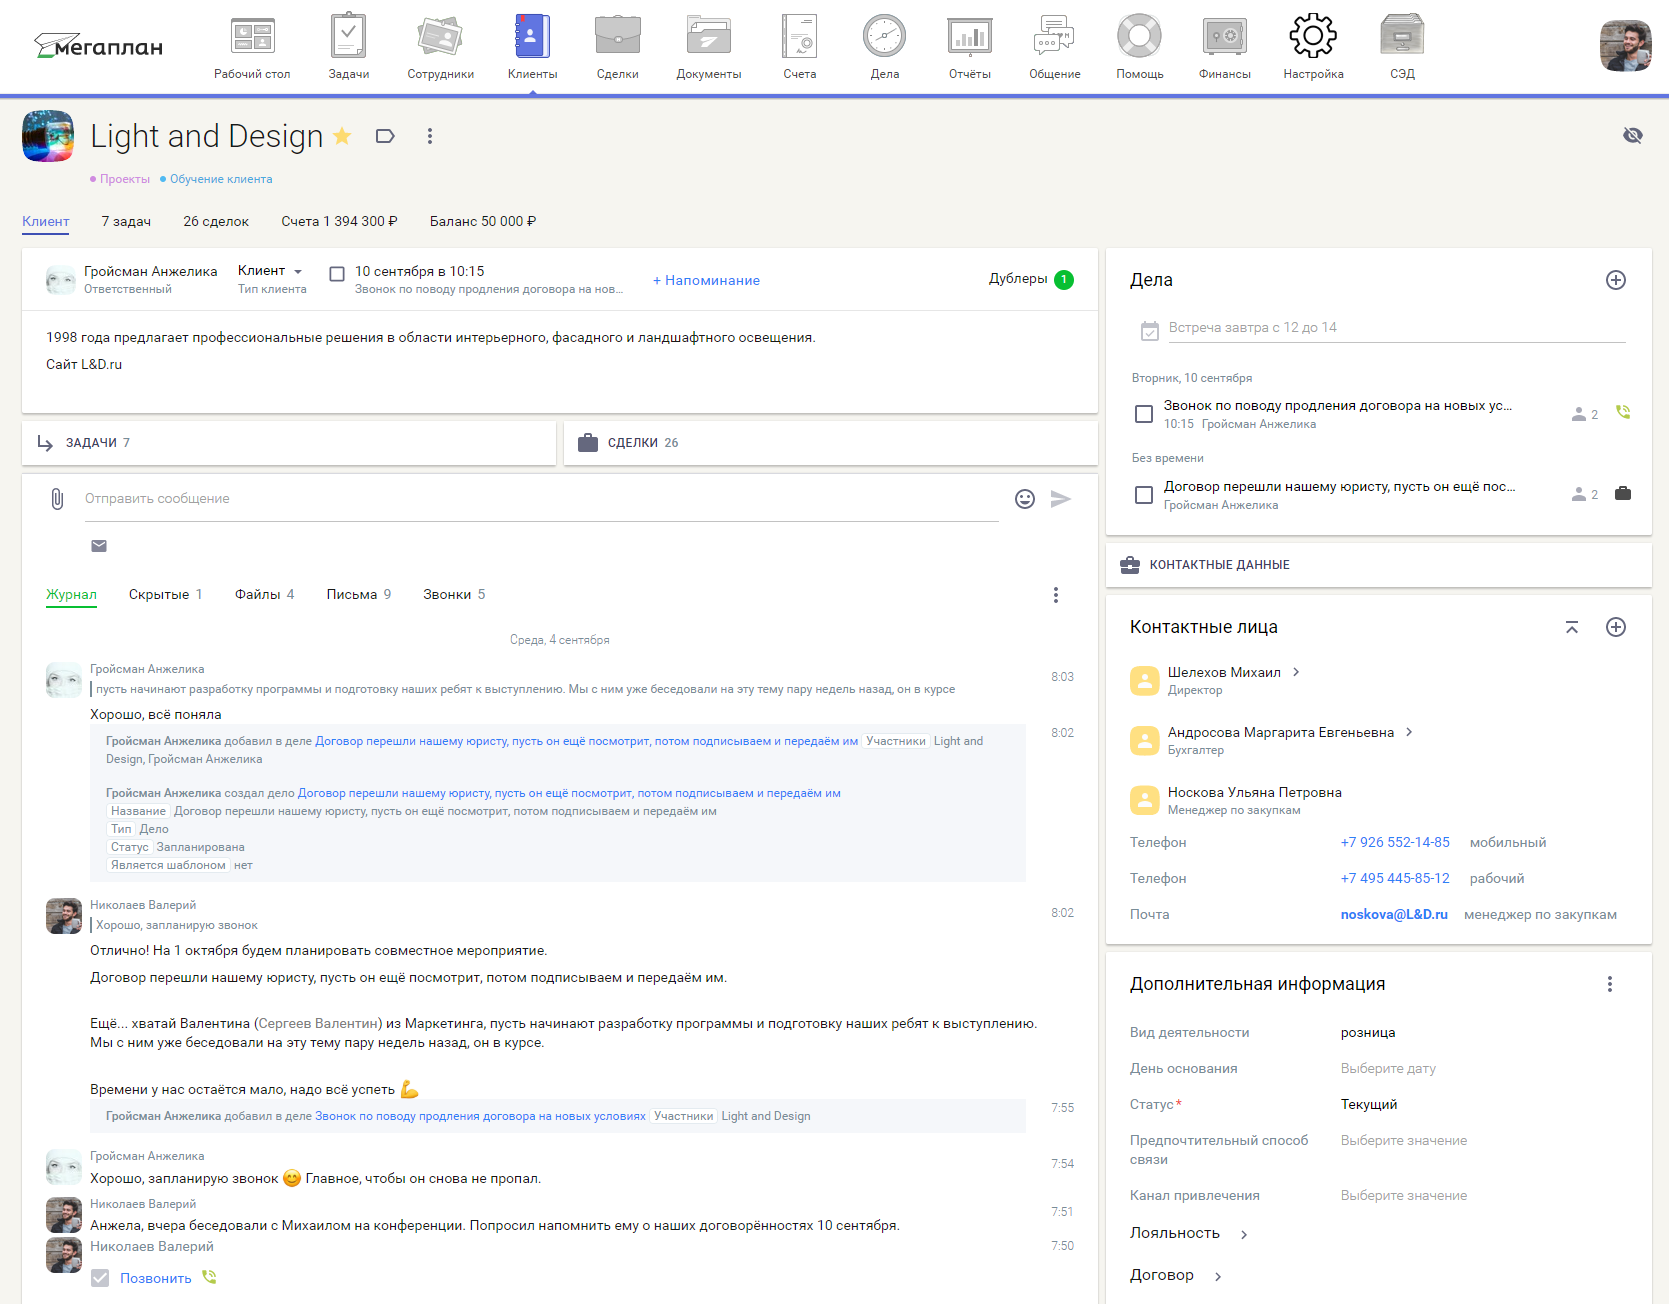1669x1304 pixels.
Task: Check the 10 сентября в 10:15 reminder checkbox
Action: 337,273
